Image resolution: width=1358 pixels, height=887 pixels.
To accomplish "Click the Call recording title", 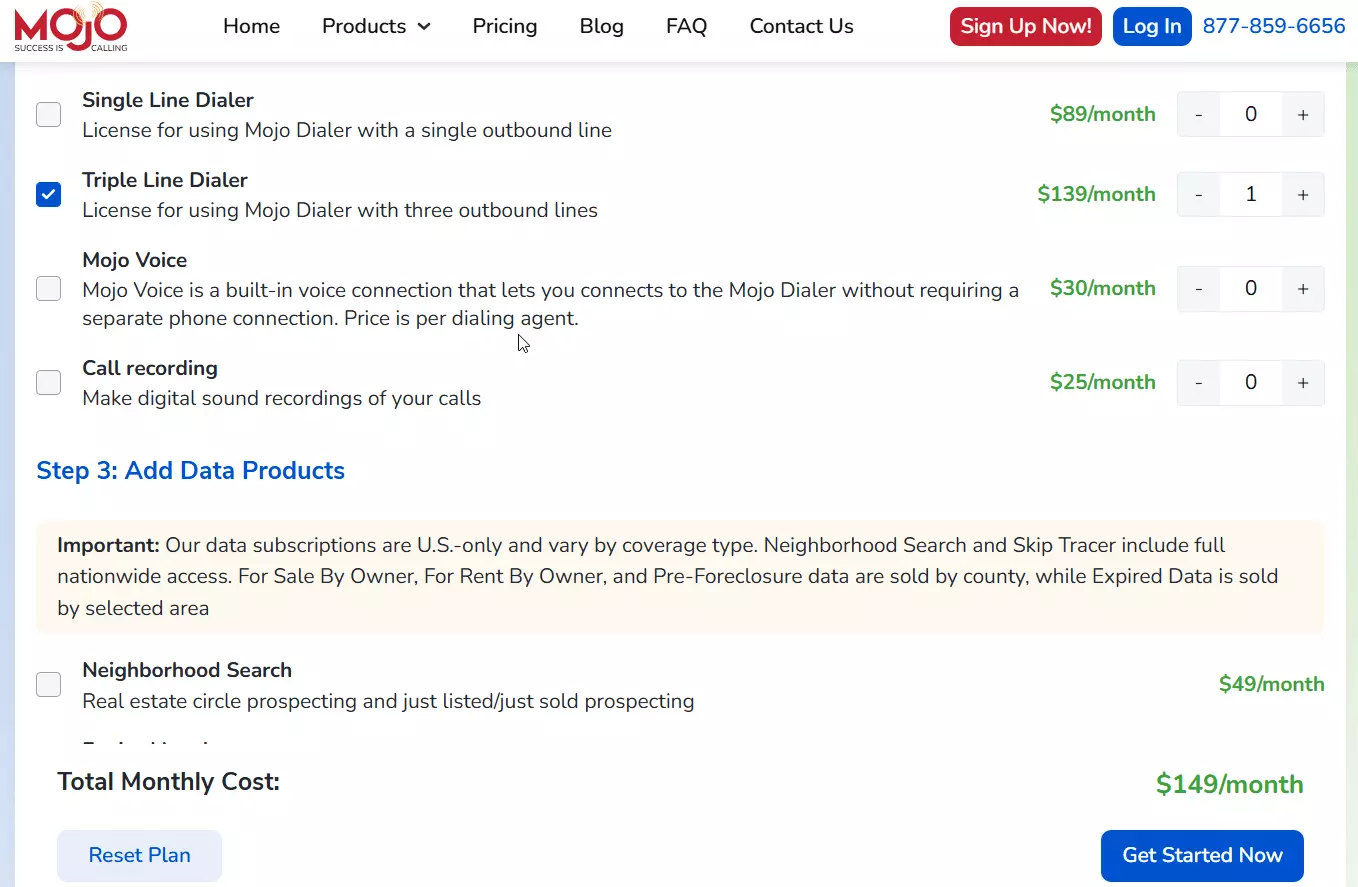I will (150, 368).
